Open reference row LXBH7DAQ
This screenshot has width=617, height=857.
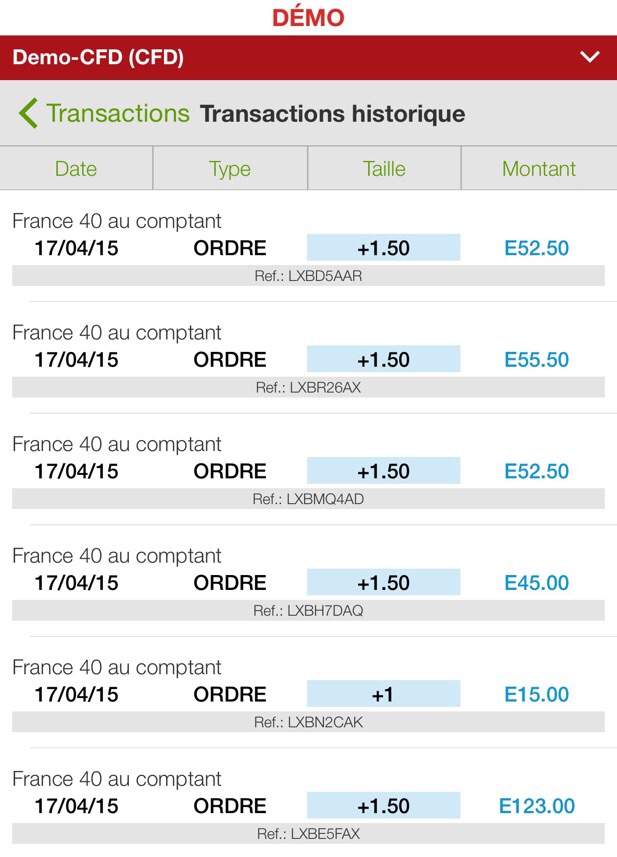[308, 610]
